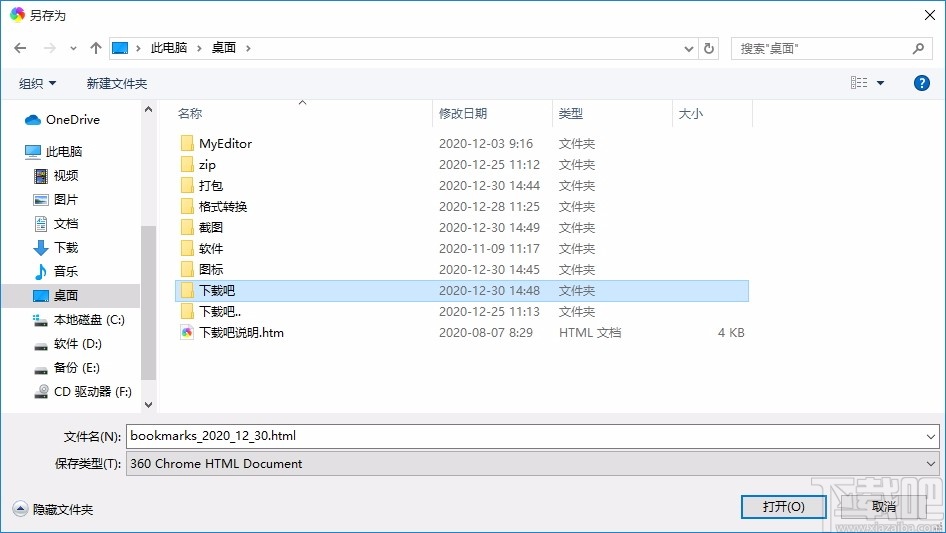Open 备份 (E:) drive

tap(67, 368)
